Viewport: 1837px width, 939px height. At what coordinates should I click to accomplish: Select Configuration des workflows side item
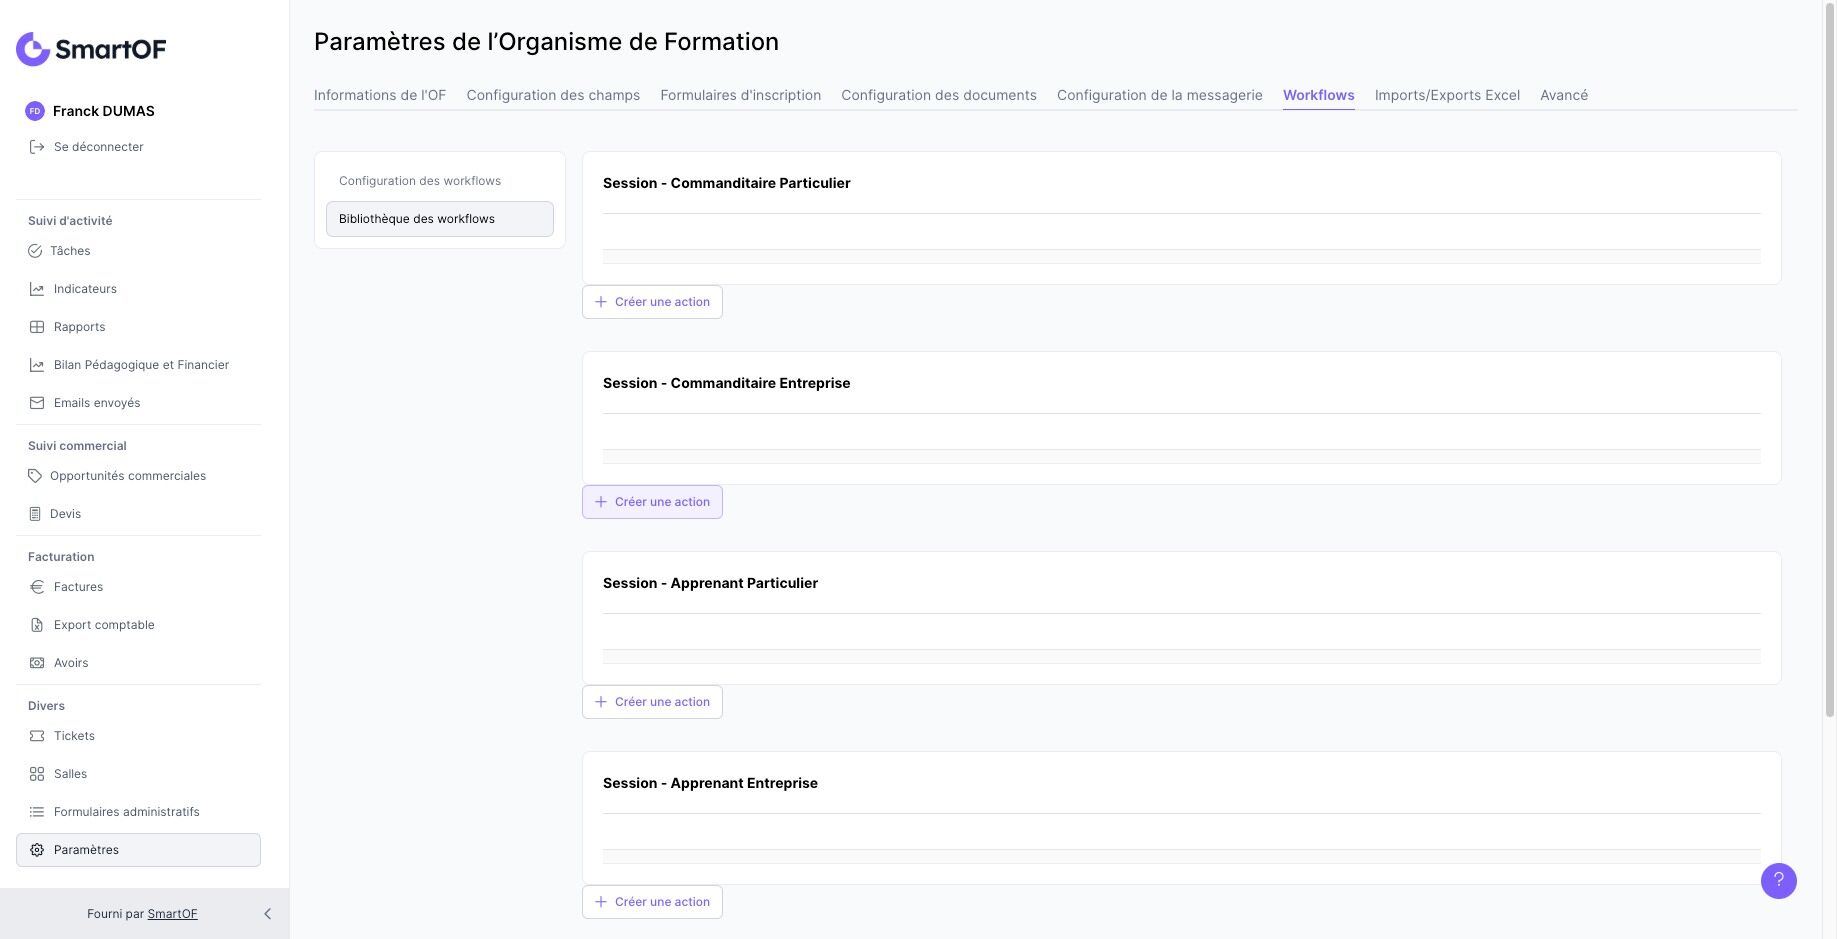[420, 181]
